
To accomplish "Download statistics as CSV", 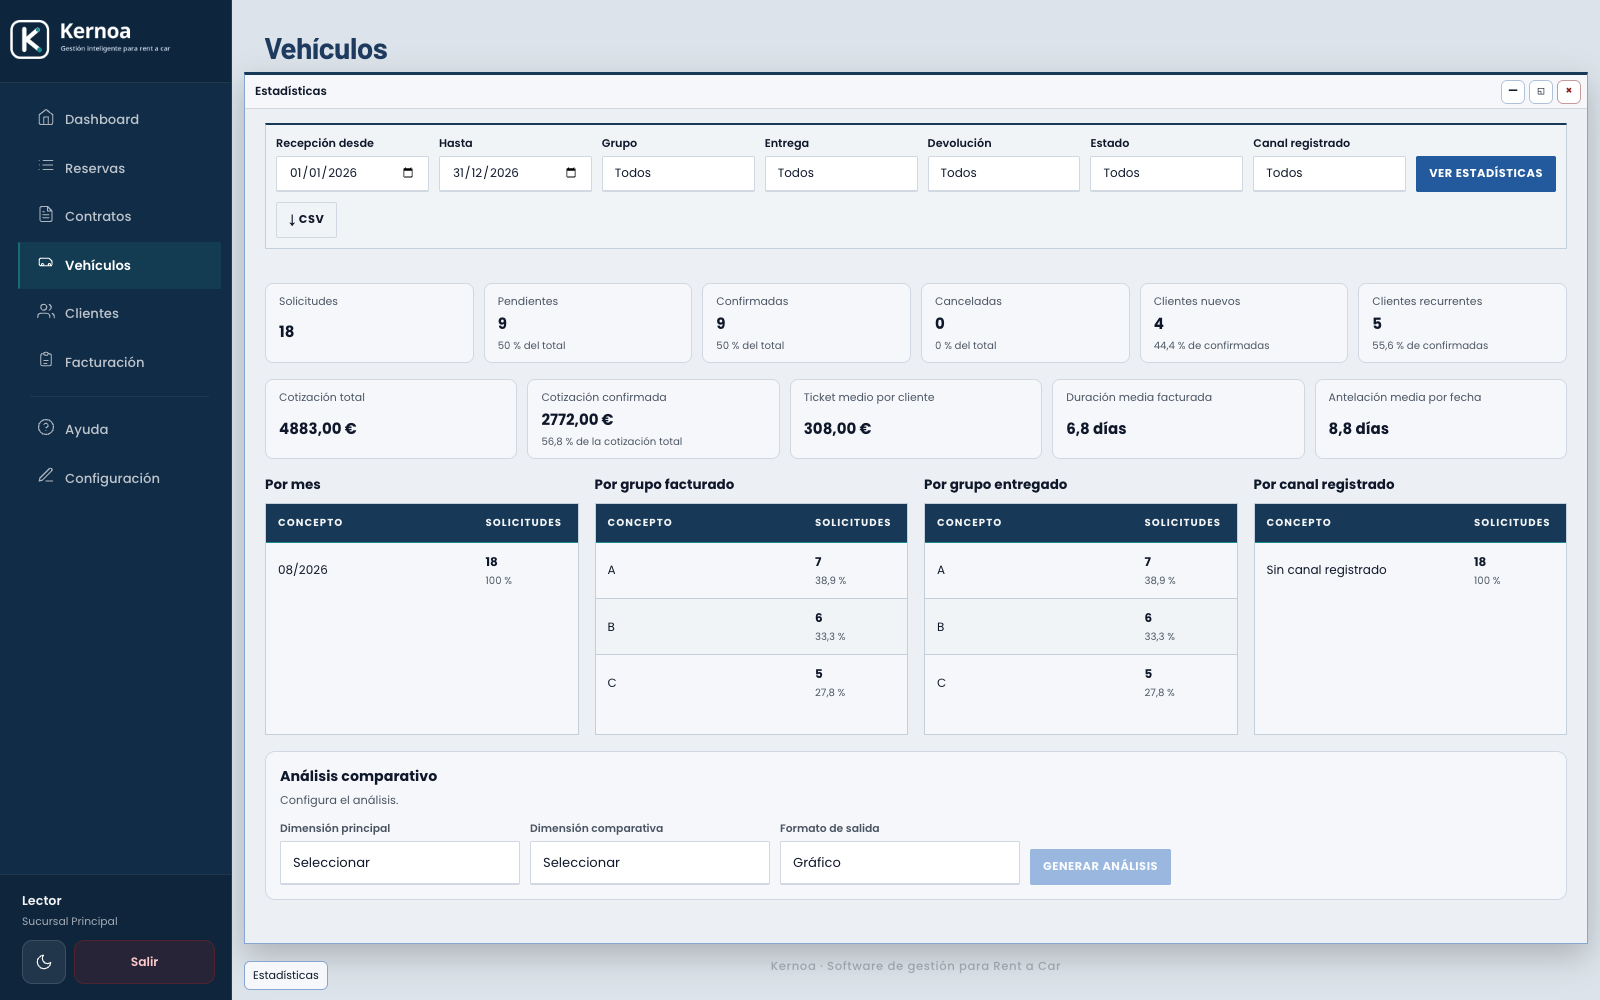I will click(x=306, y=220).
